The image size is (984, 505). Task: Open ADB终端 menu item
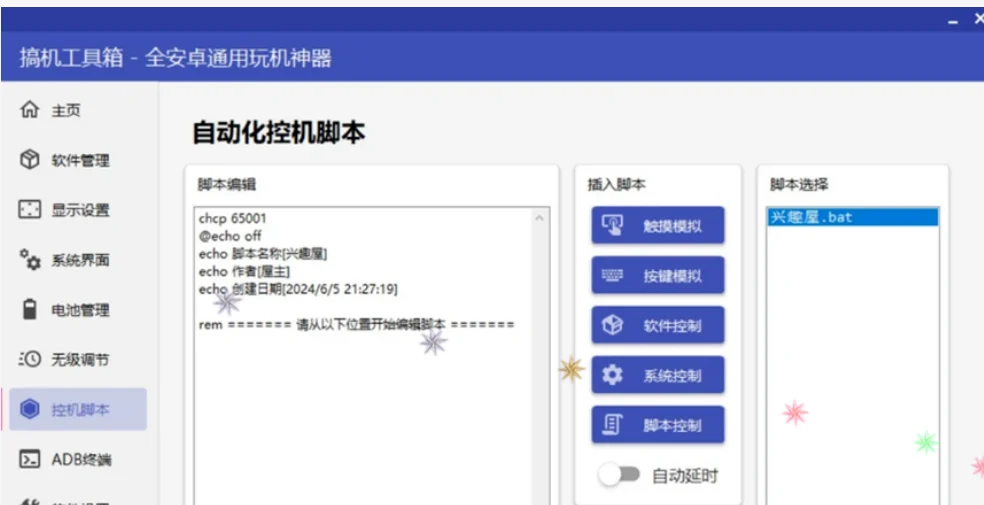pyautogui.click(x=78, y=459)
